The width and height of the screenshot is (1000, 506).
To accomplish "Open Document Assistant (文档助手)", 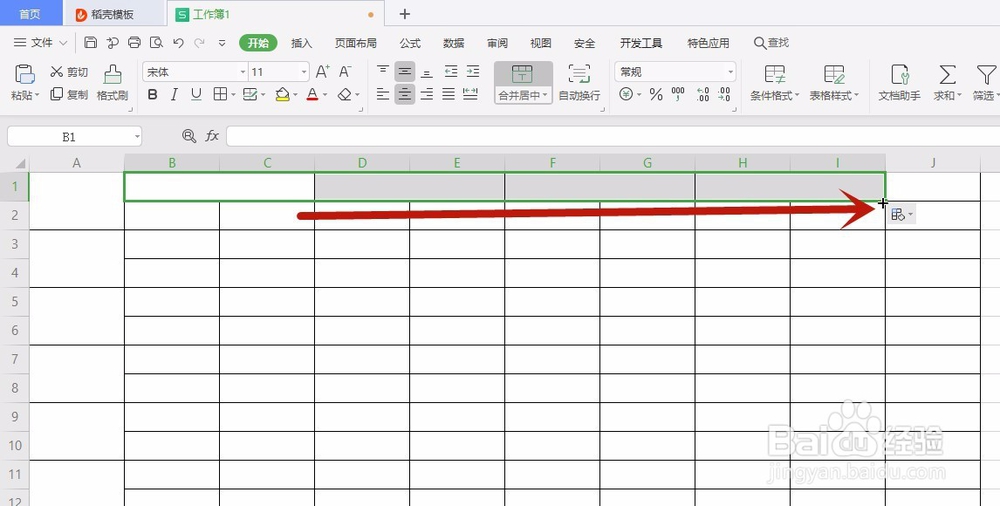I will (x=900, y=82).
